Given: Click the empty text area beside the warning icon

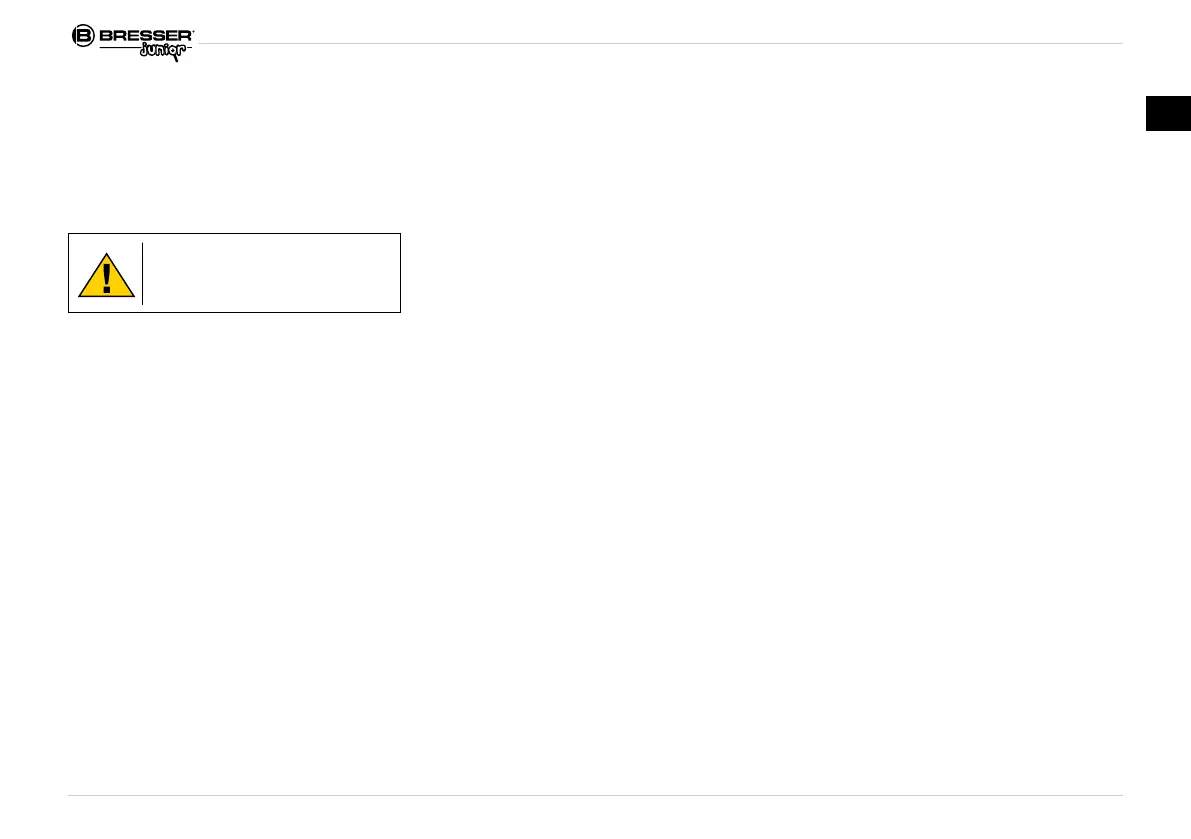Looking at the screenshot, I should click(x=270, y=273).
